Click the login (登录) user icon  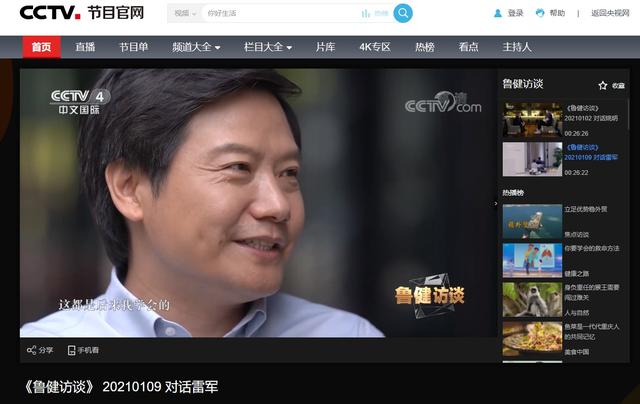point(498,13)
